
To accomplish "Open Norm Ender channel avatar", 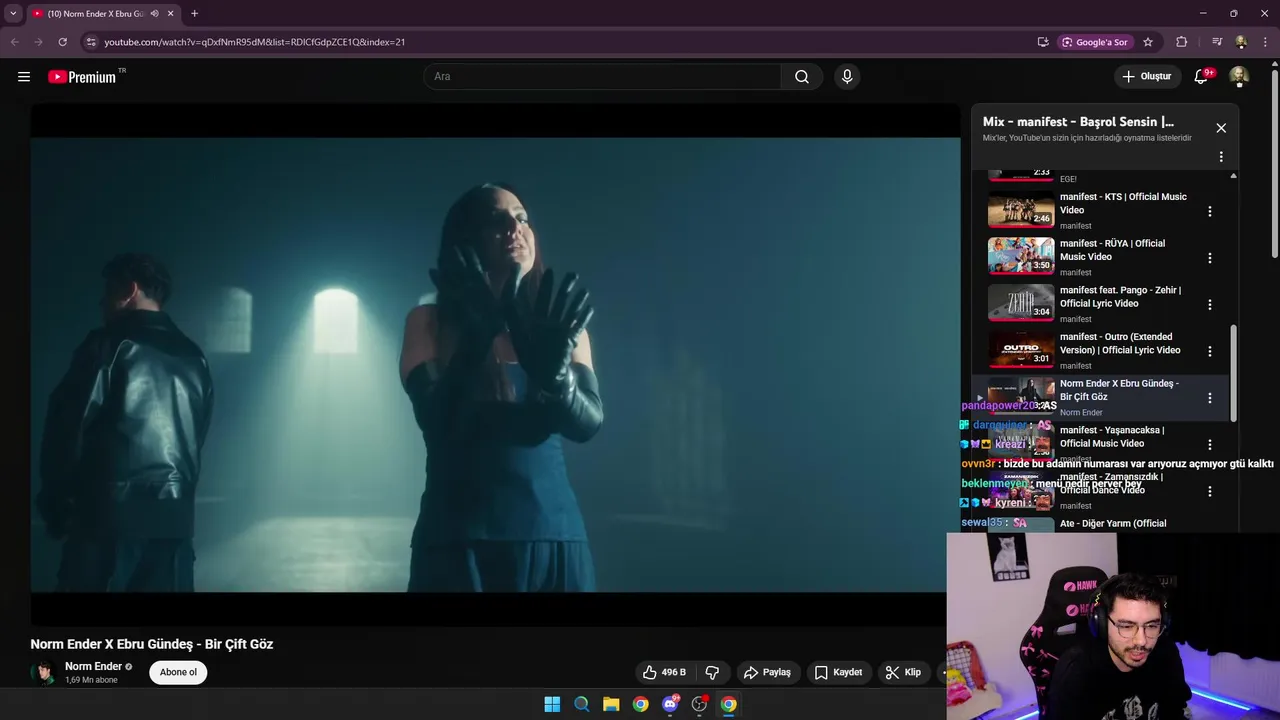I will [43, 672].
